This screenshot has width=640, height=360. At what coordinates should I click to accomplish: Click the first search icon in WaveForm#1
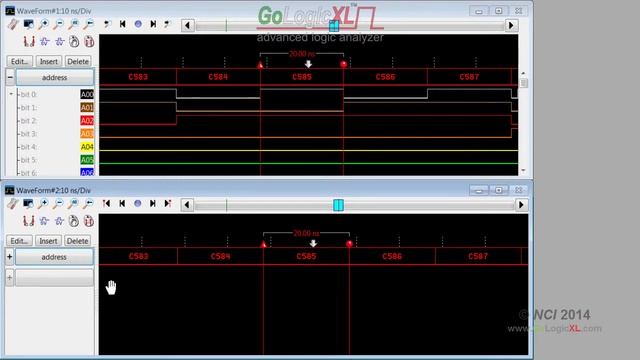[107, 24]
